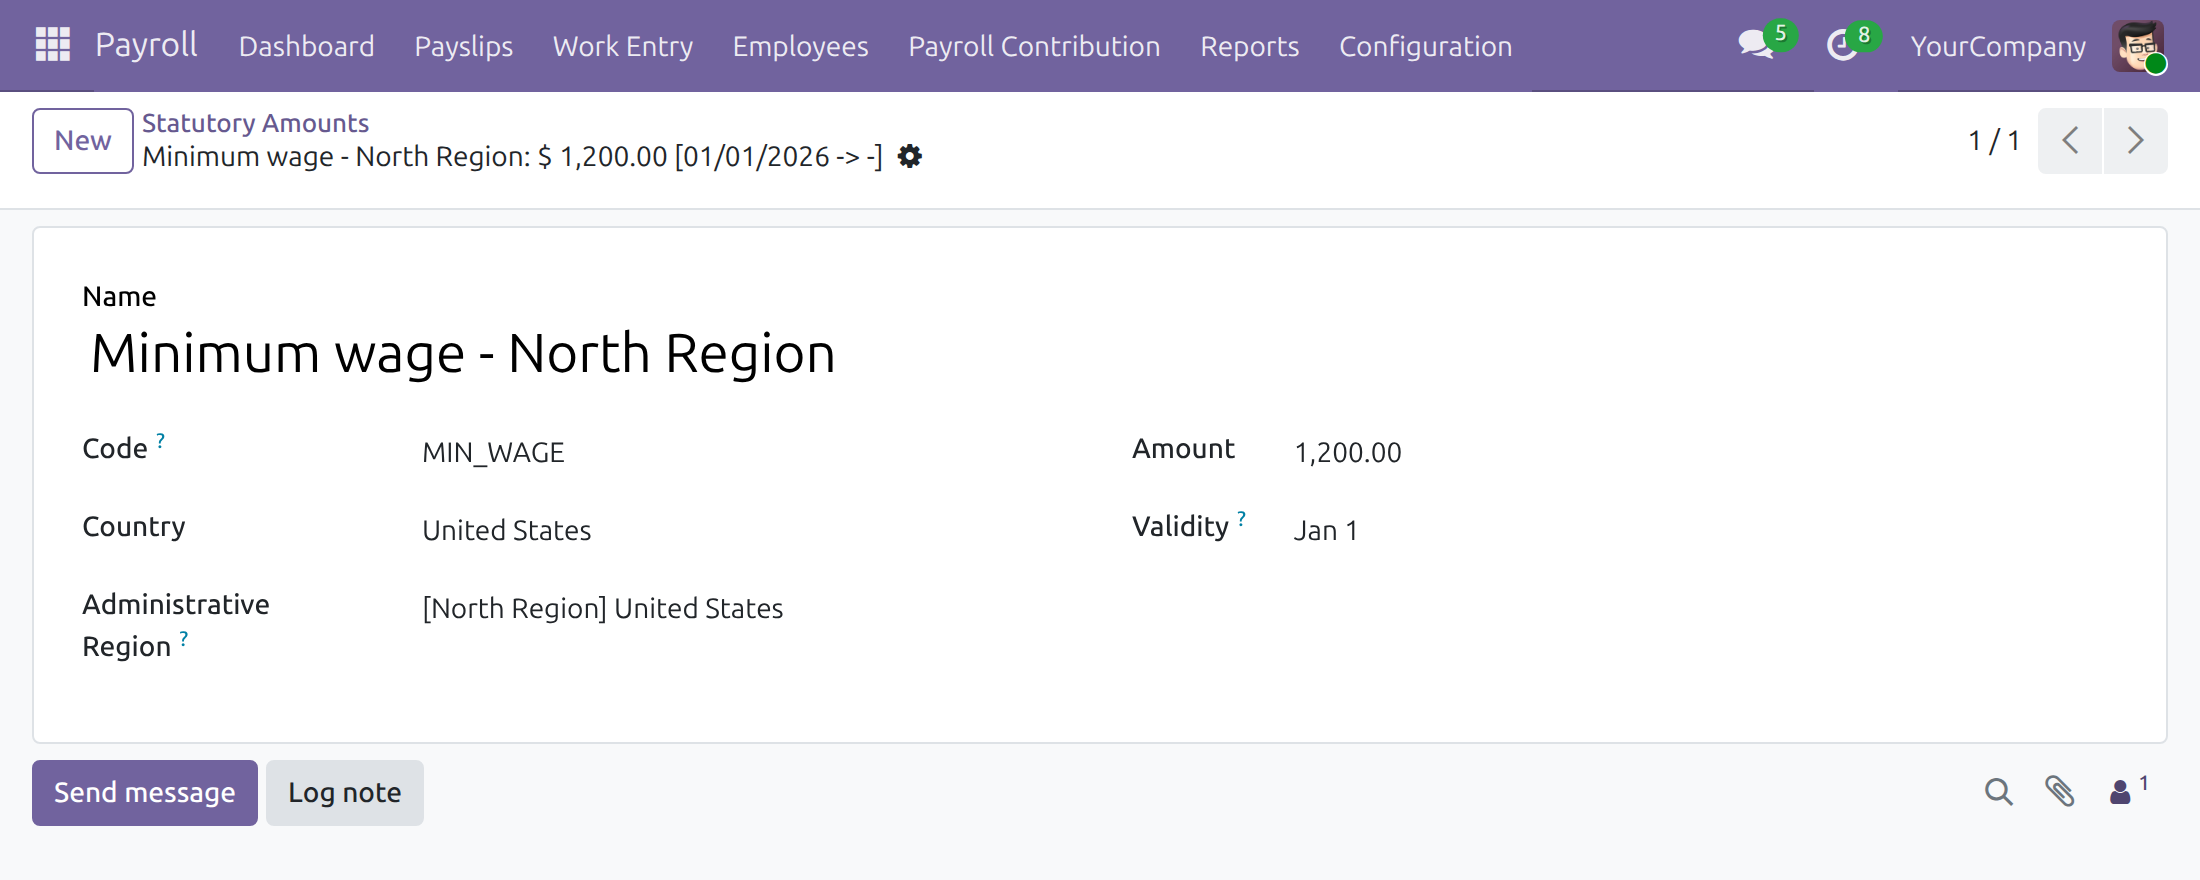The width and height of the screenshot is (2200, 880).
Task: Go to previous record arrow
Action: click(x=2070, y=140)
